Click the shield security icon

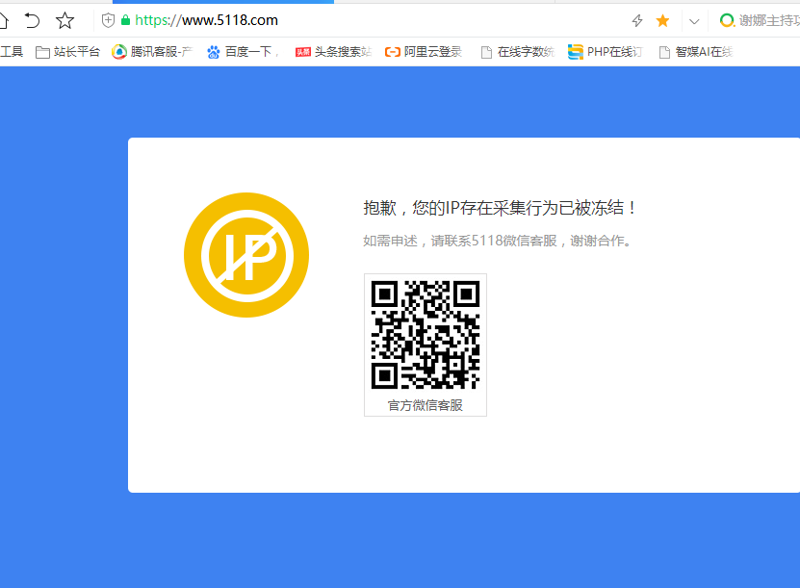(x=108, y=20)
